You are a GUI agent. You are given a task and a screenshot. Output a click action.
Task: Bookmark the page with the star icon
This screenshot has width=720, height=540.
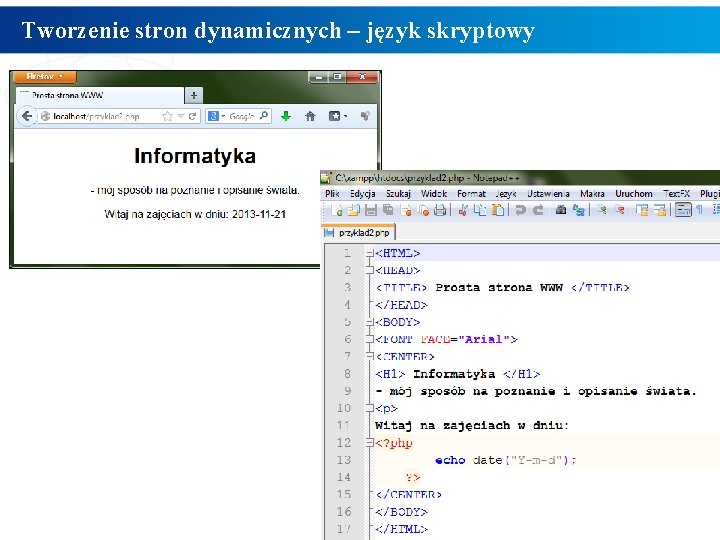click(x=167, y=116)
